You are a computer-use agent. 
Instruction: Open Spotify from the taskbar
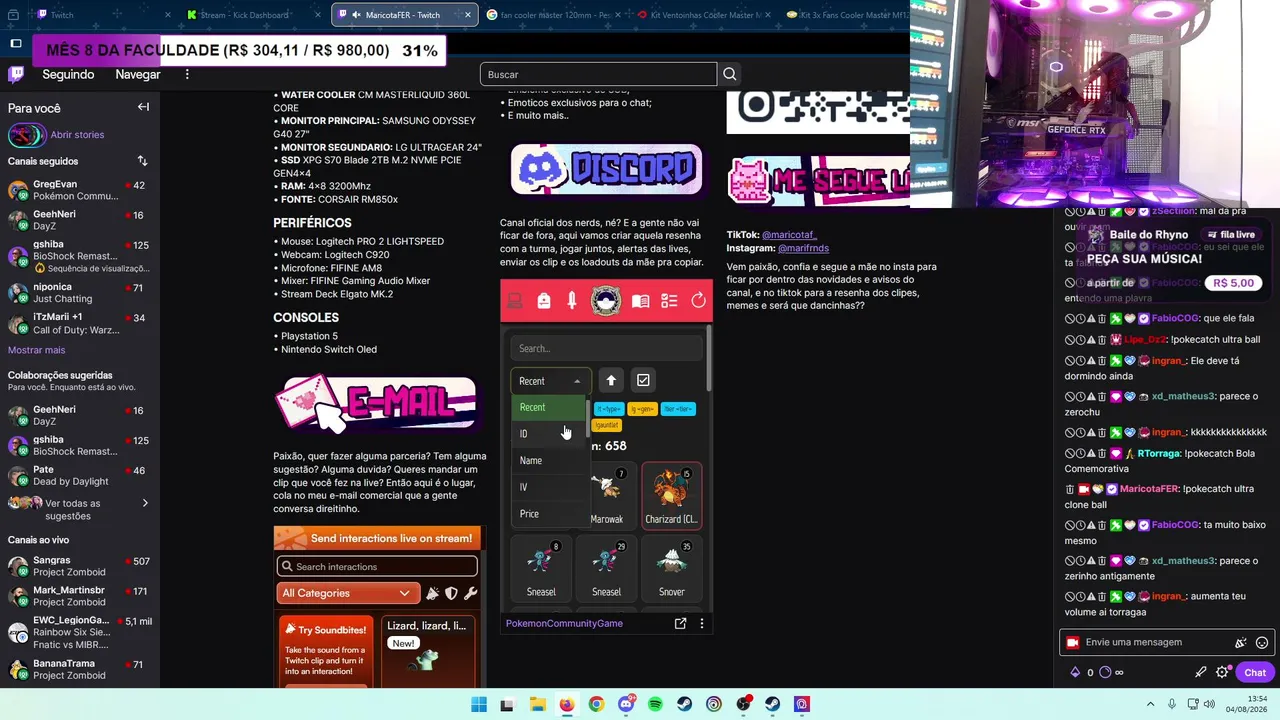655,704
